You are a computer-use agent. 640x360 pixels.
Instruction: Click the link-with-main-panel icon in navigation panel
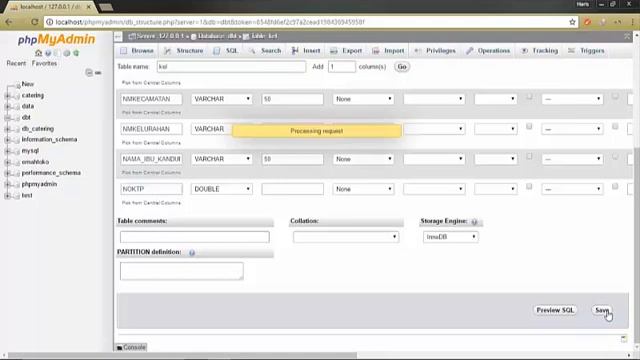pos(98,73)
